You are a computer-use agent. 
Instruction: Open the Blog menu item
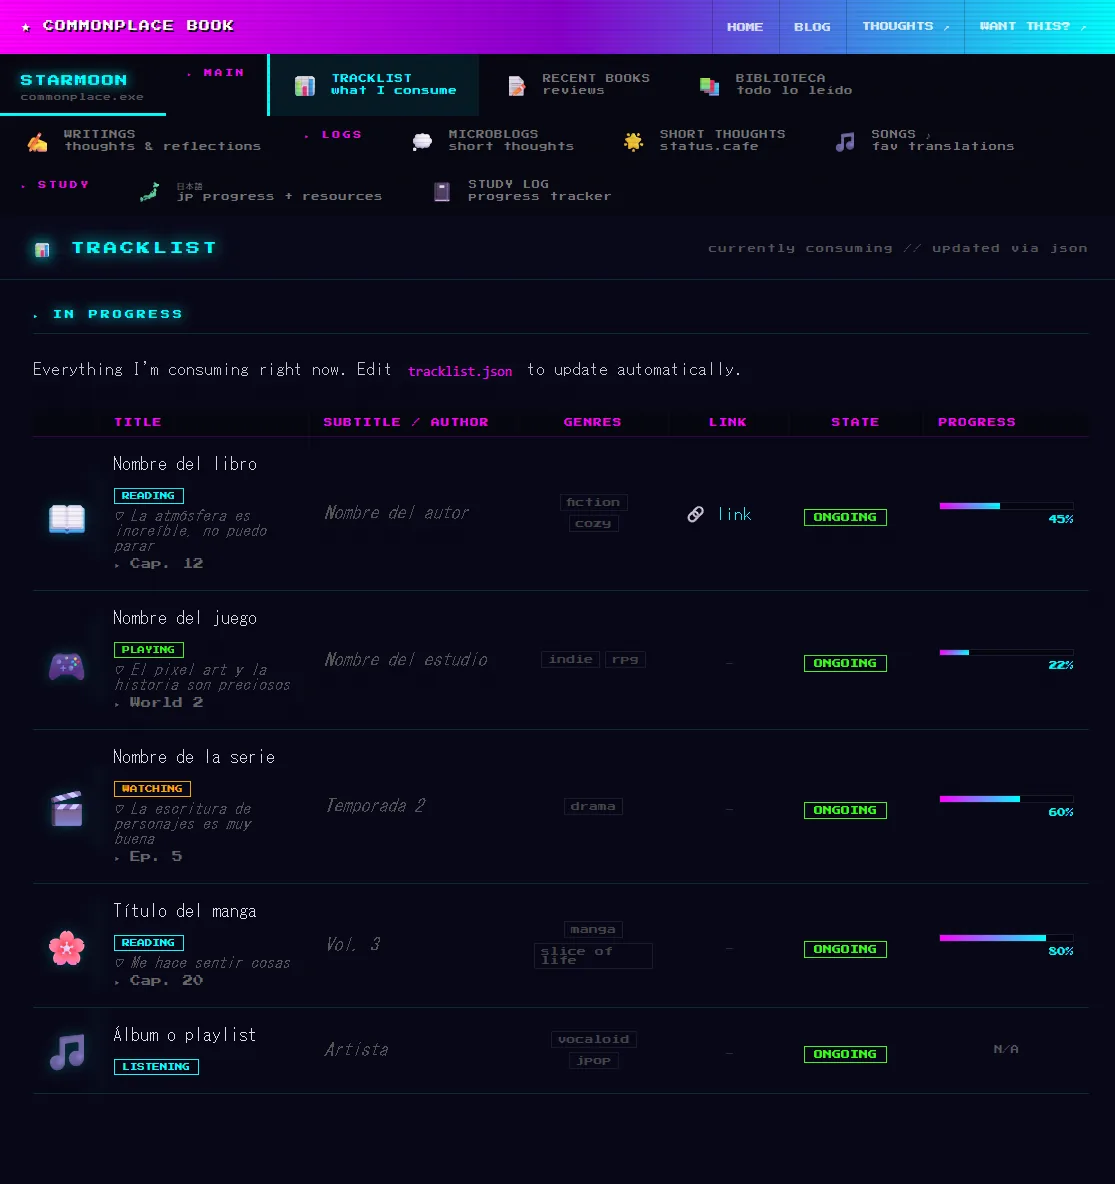(812, 26)
